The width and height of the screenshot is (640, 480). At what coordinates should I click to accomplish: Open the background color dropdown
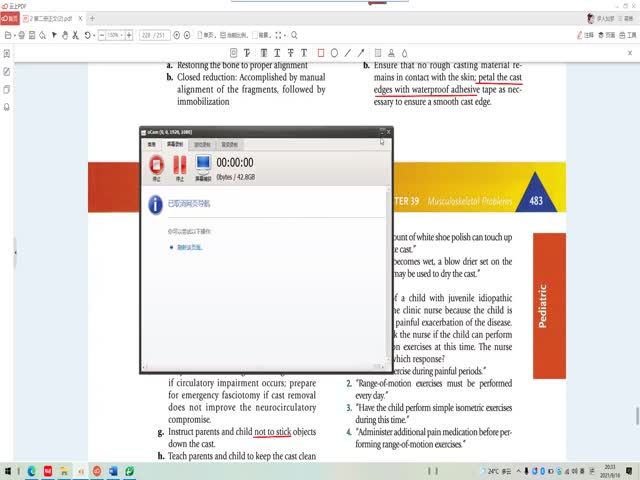[262, 36]
